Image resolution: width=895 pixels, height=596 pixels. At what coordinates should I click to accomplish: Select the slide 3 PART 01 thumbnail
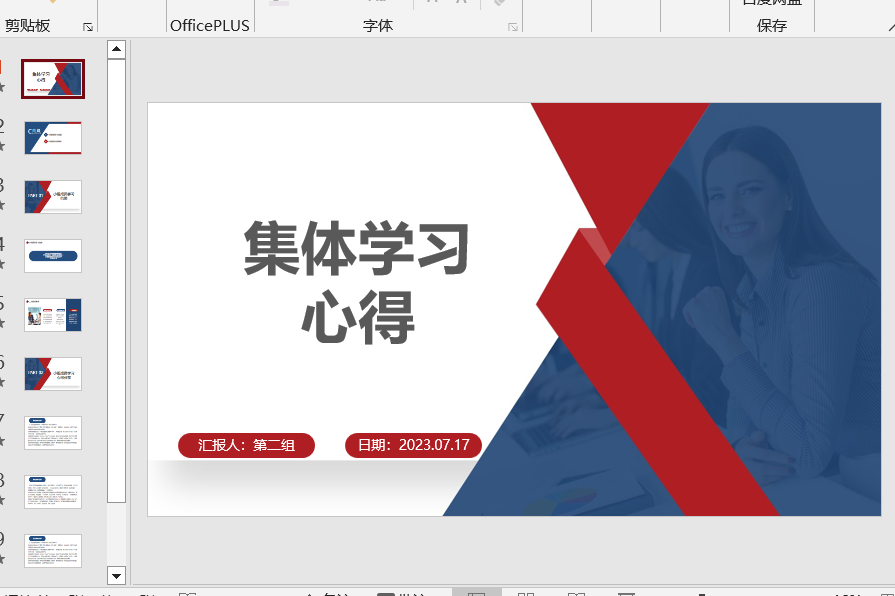coord(53,197)
